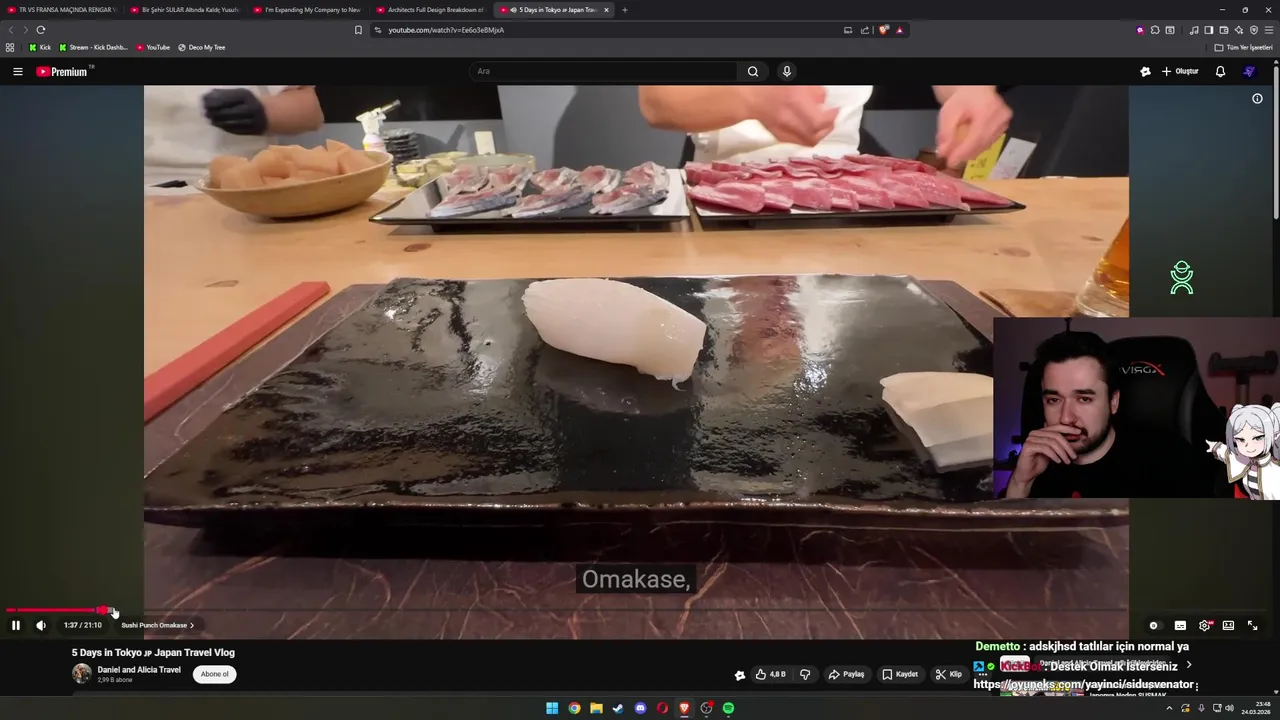The image size is (1280, 720).
Task: Open the YouTube bookmark
Action: click(153, 47)
